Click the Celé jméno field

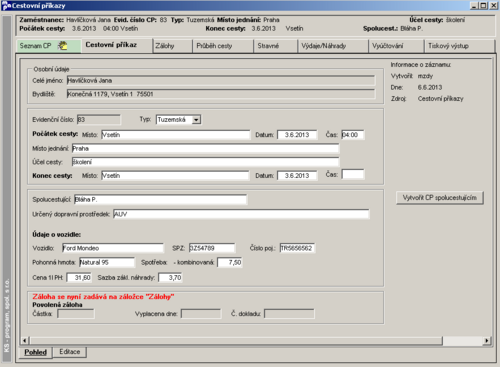[x=221, y=80]
